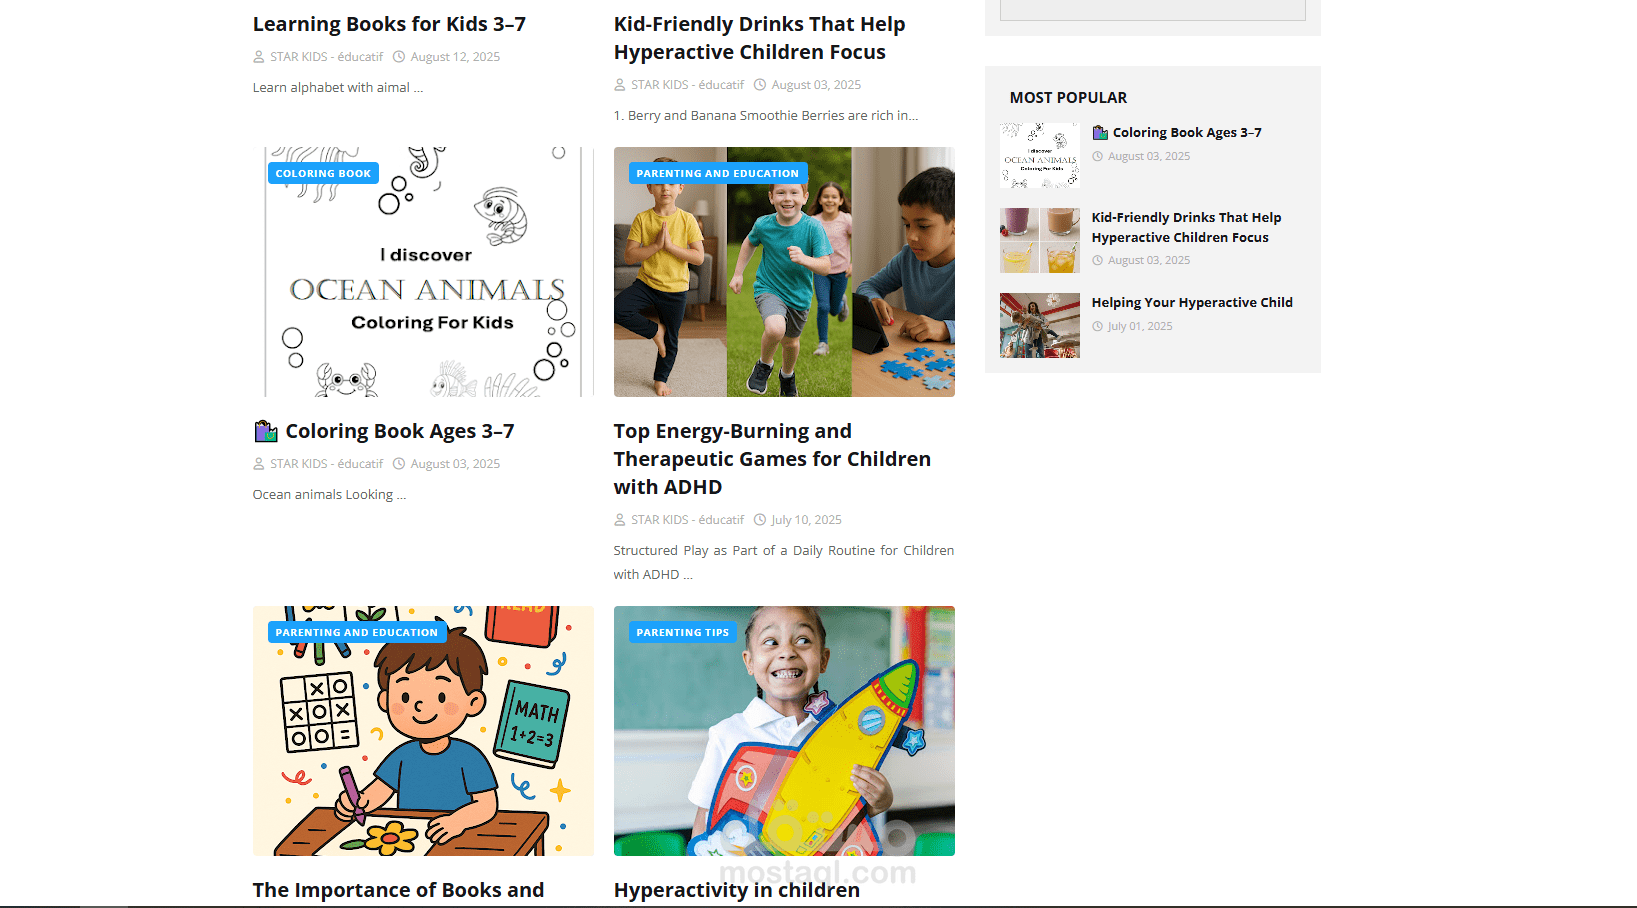Open Hyperactivity in children post title

coord(737,890)
